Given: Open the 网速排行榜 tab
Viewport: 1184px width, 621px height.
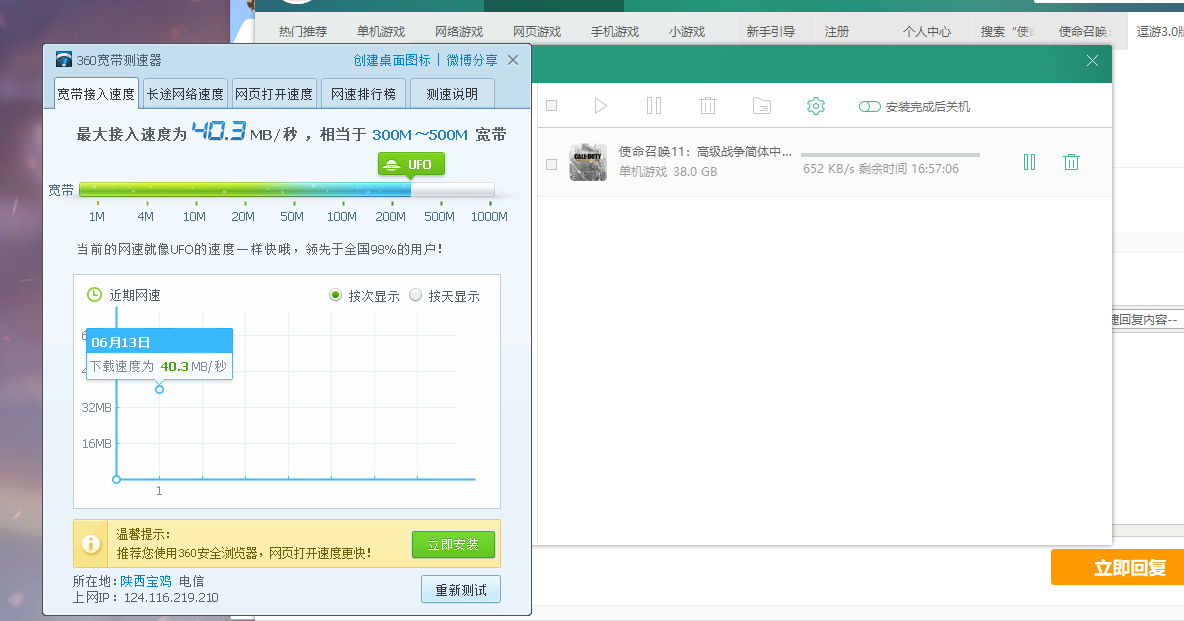Looking at the screenshot, I should 363,94.
